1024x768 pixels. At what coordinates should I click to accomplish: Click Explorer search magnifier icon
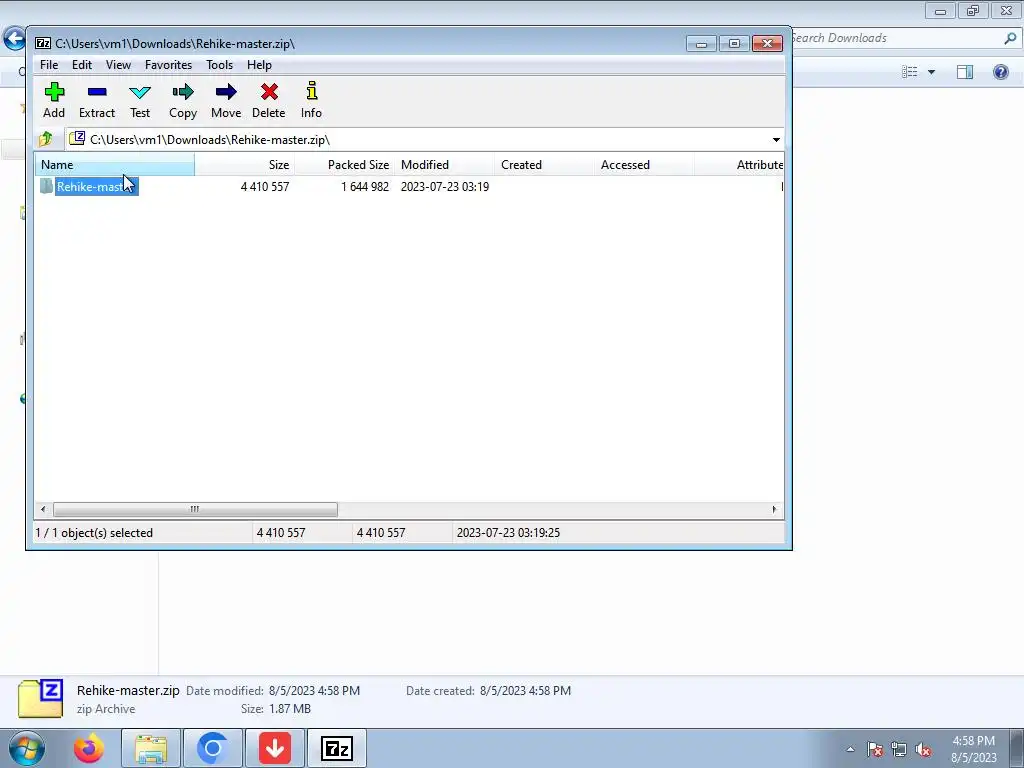point(1010,39)
